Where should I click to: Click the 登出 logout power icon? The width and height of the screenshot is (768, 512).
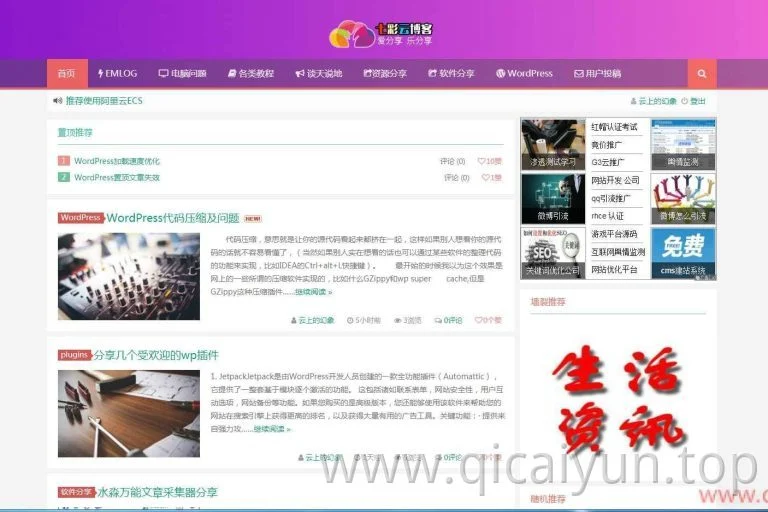click(684, 101)
